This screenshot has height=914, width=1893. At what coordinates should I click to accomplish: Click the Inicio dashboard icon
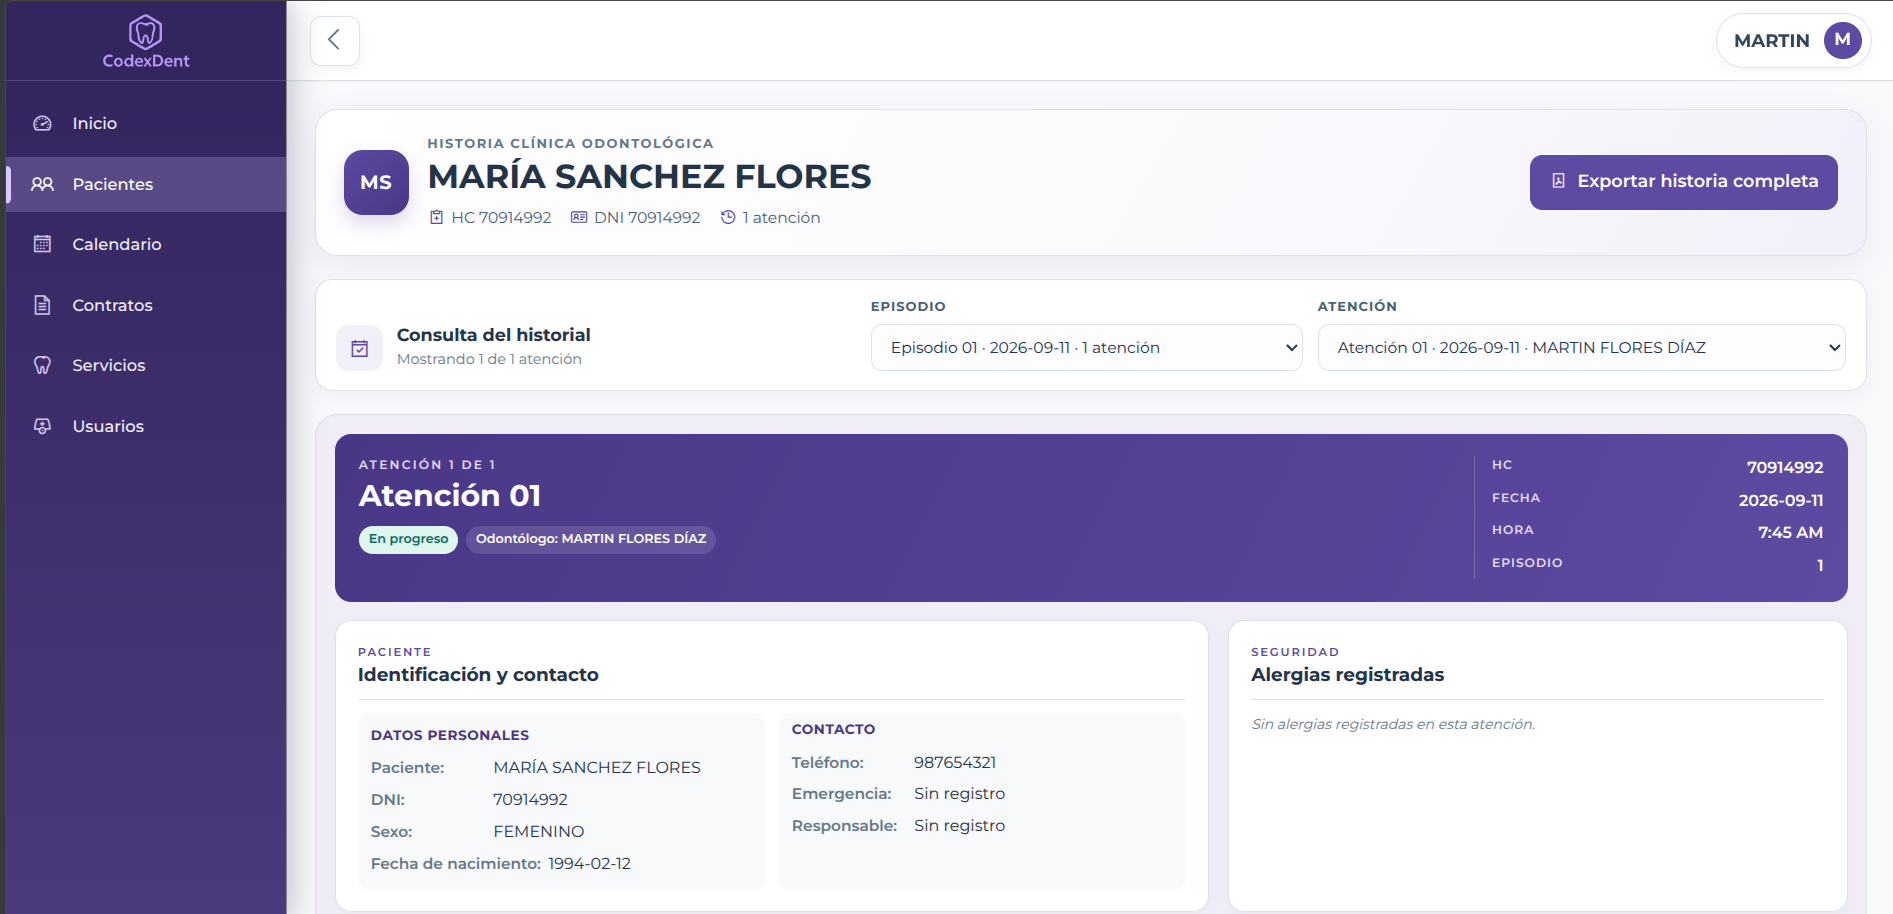[42, 123]
